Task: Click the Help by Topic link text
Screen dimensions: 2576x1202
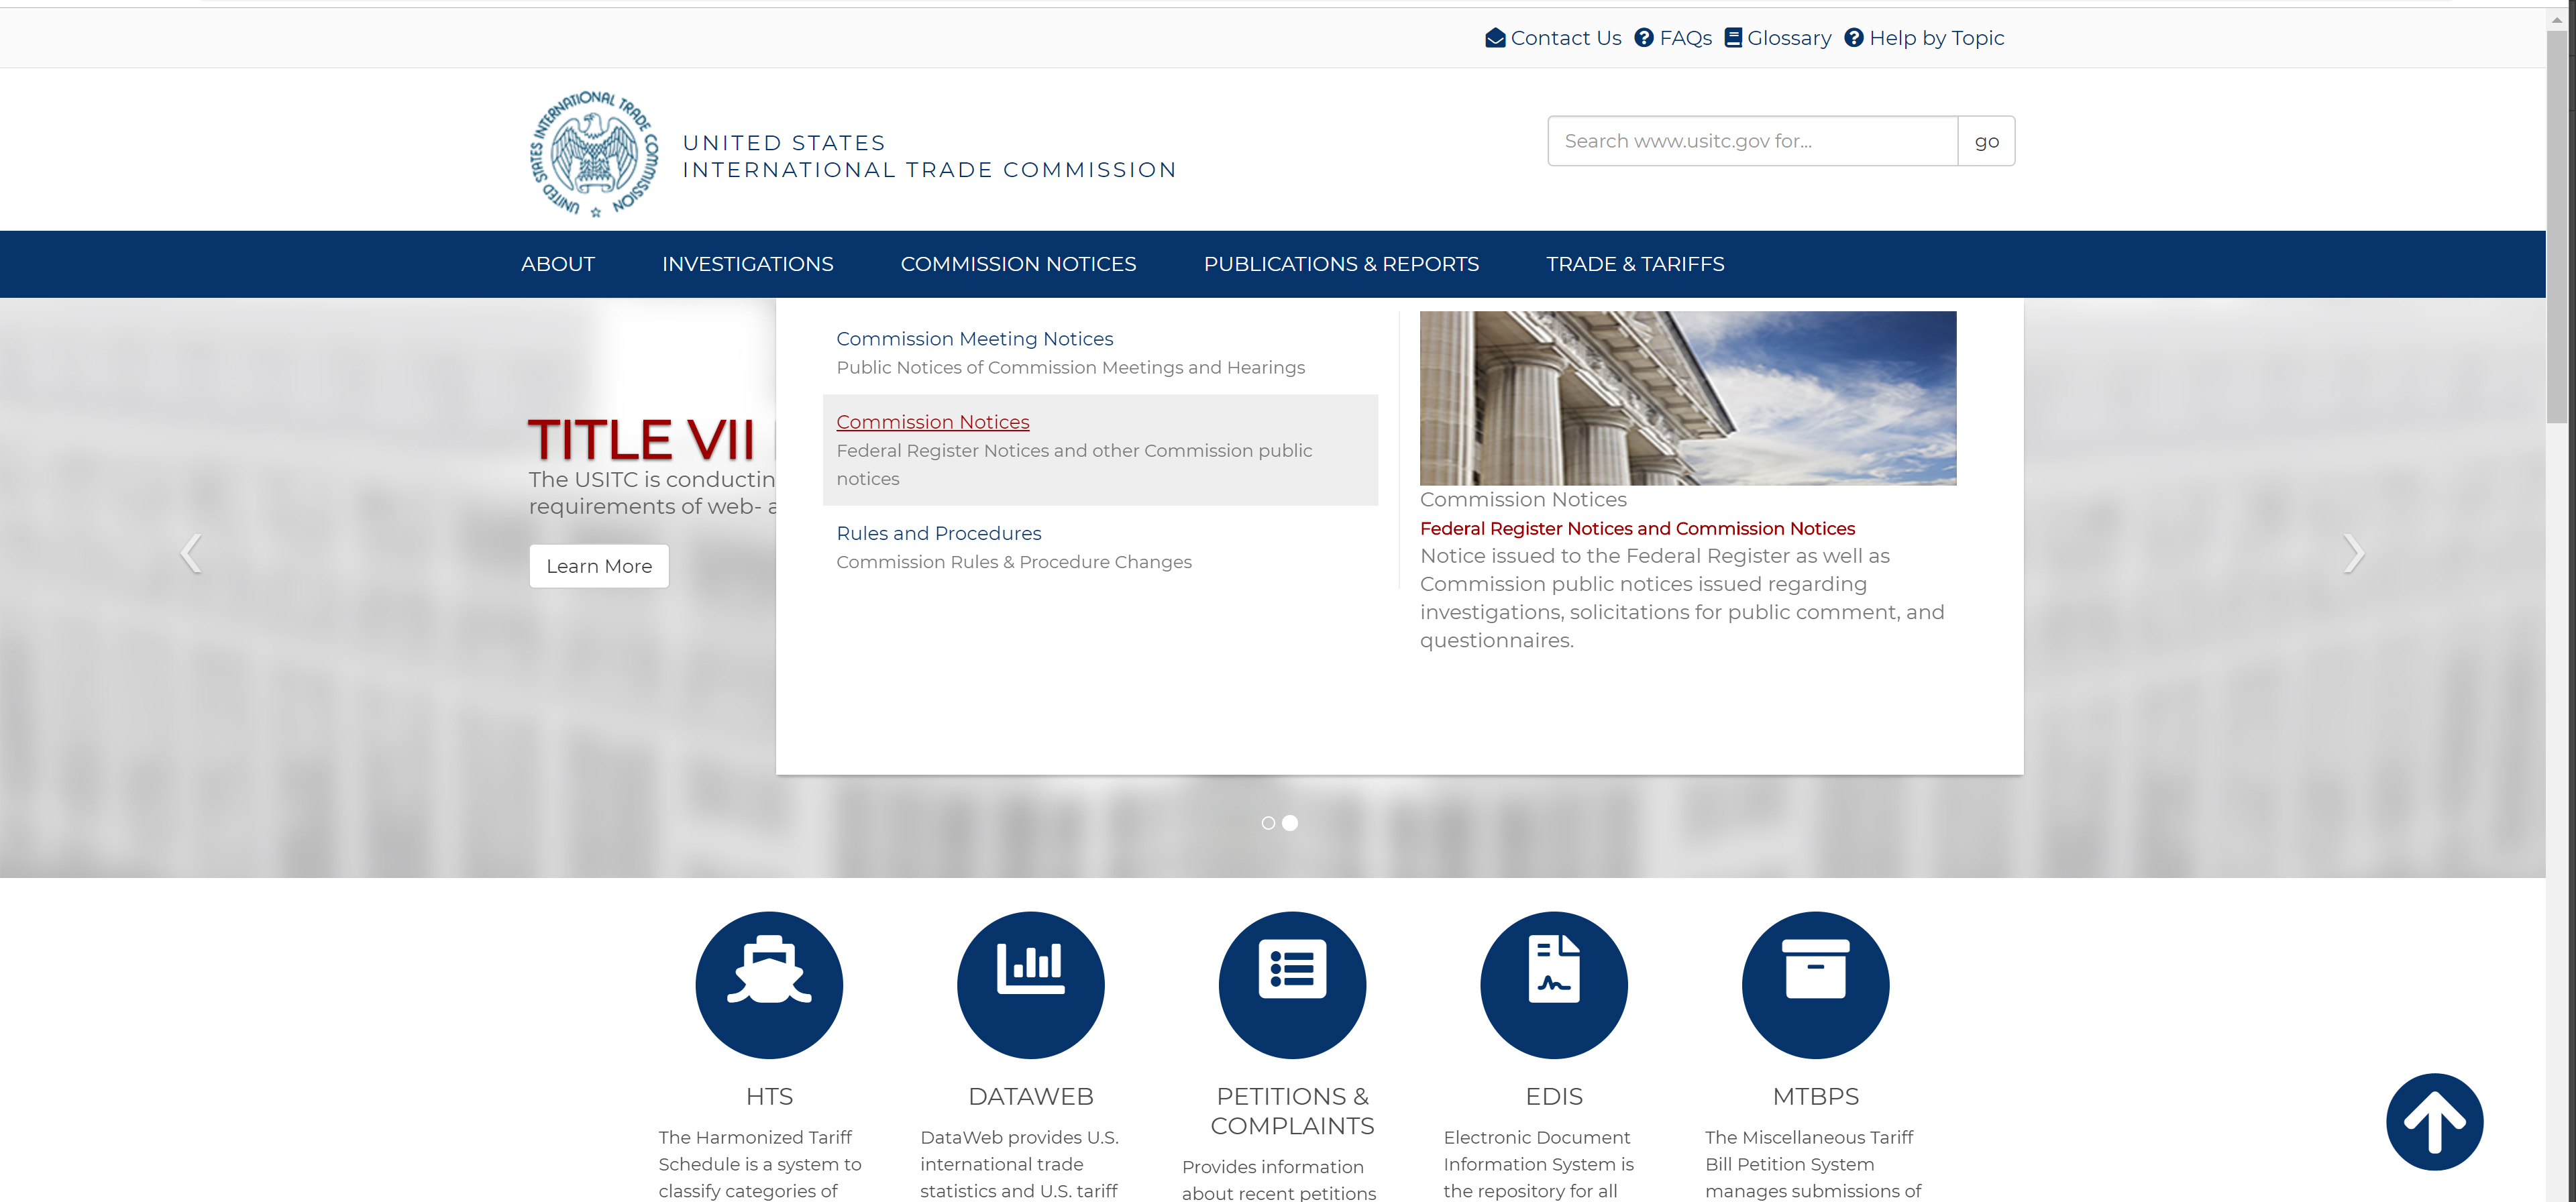Action: 1936,38
